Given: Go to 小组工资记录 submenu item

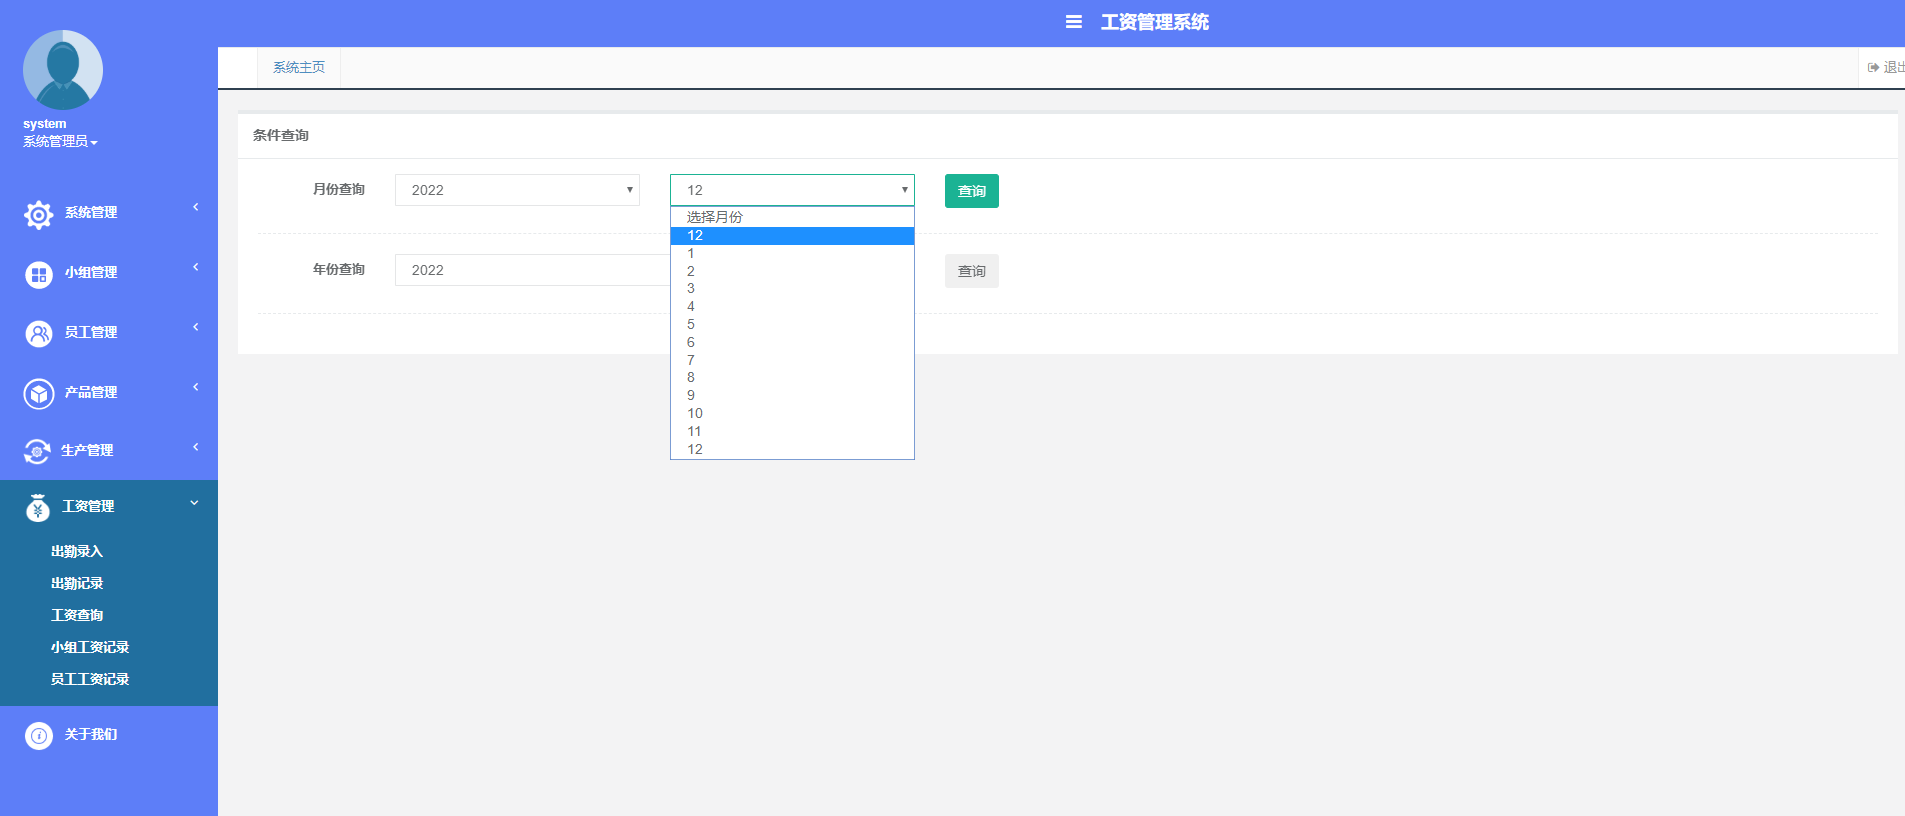Looking at the screenshot, I should [90, 647].
